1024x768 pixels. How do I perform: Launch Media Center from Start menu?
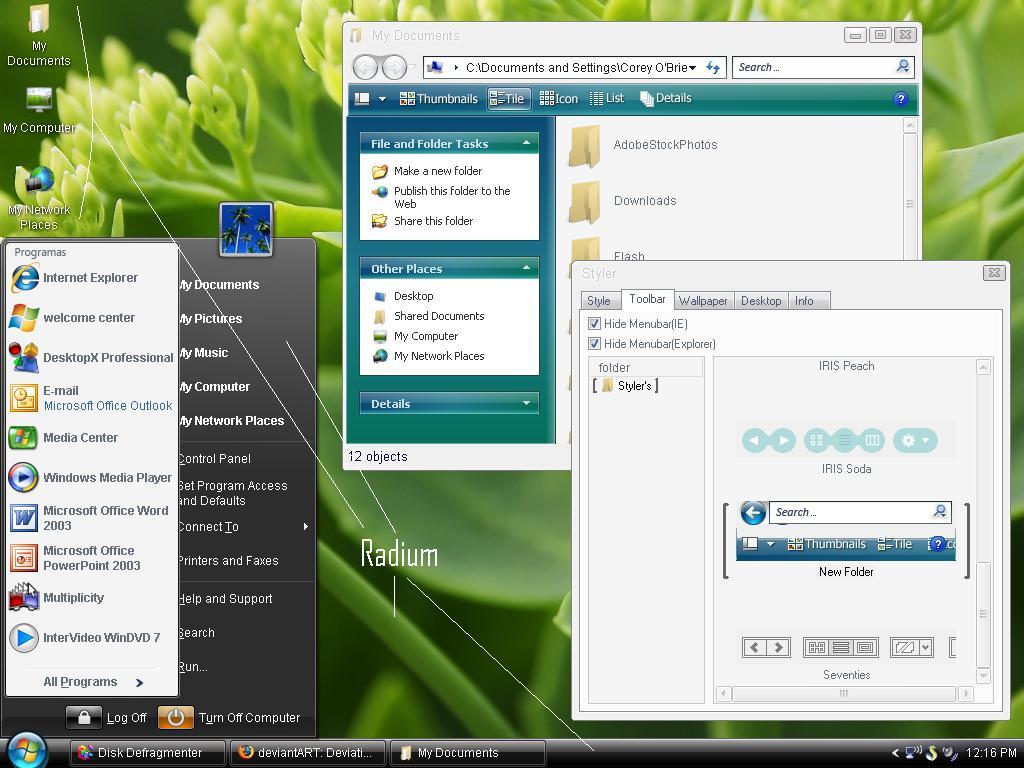coord(91,438)
